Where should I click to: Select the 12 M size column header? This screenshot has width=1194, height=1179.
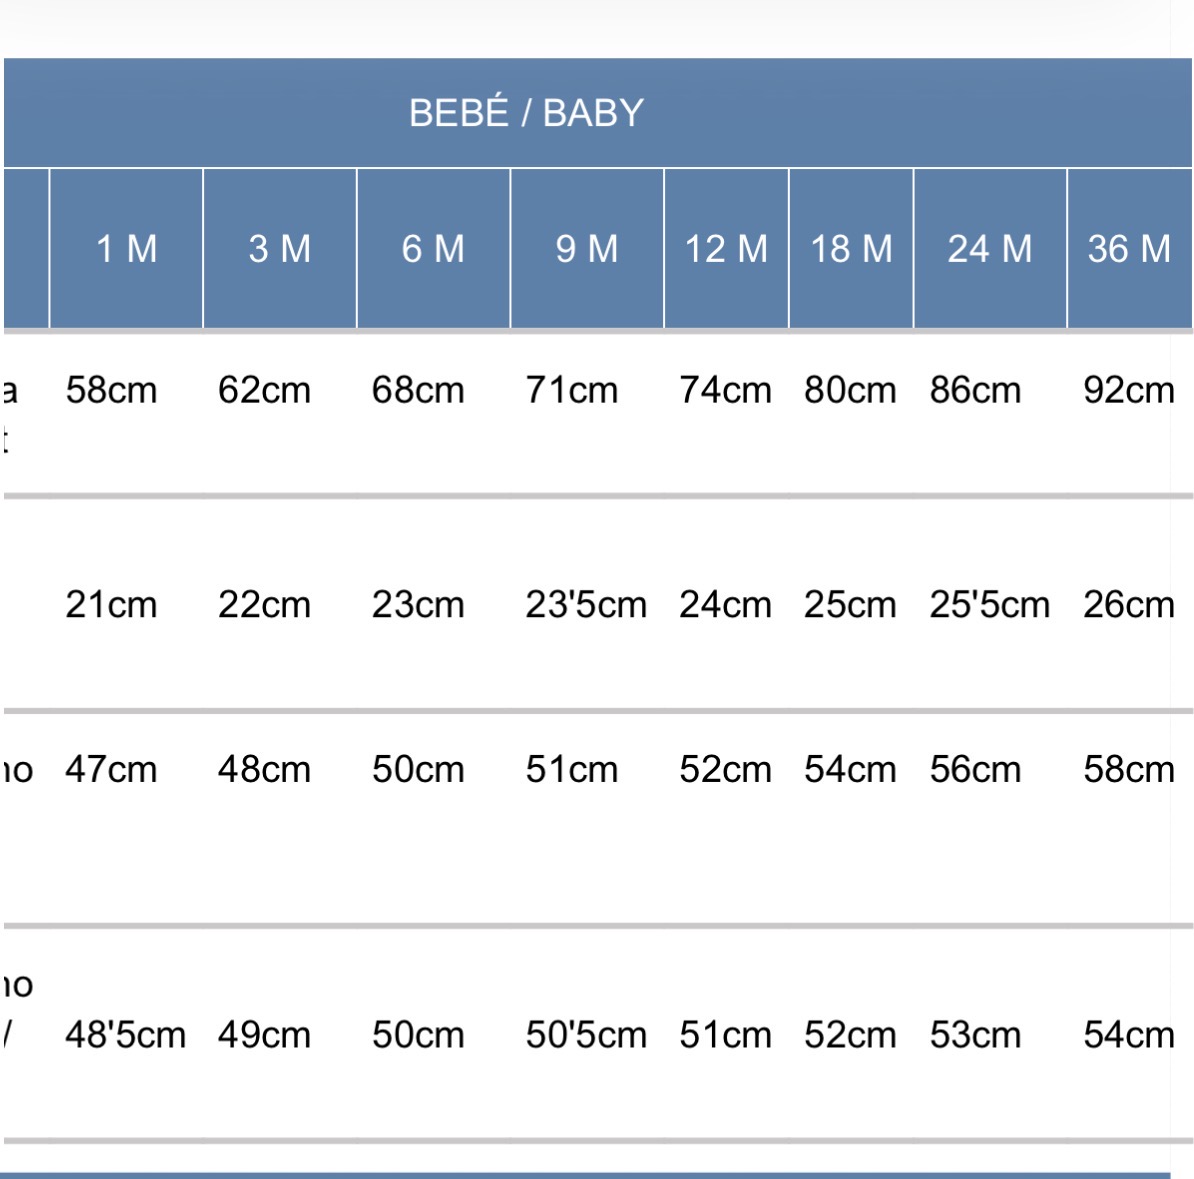tap(726, 248)
